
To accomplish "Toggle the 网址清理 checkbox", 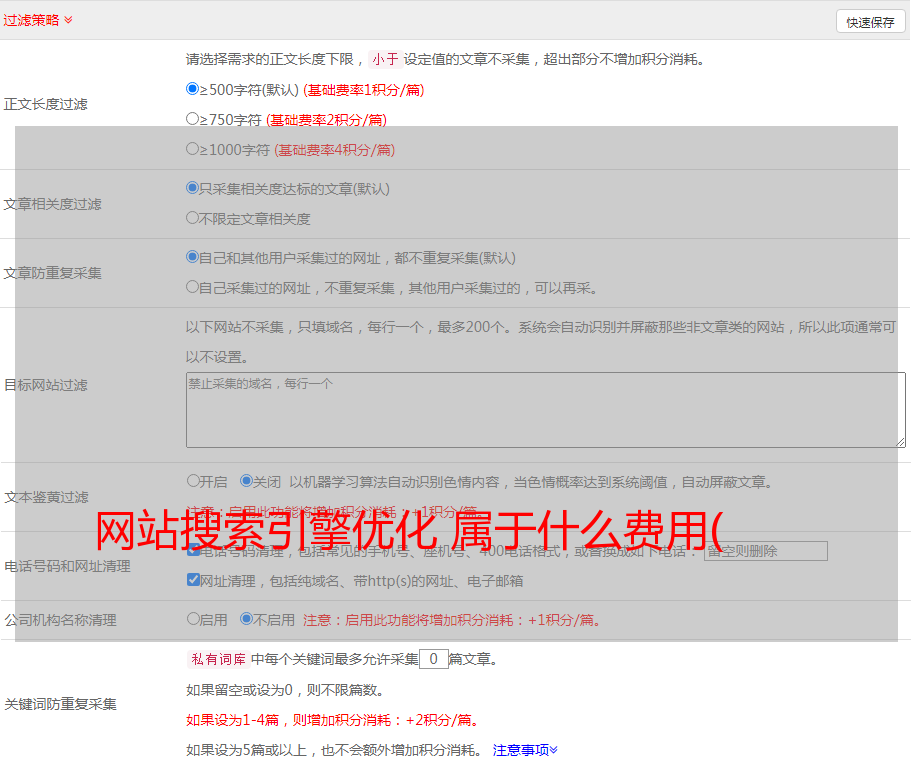I will [x=193, y=580].
